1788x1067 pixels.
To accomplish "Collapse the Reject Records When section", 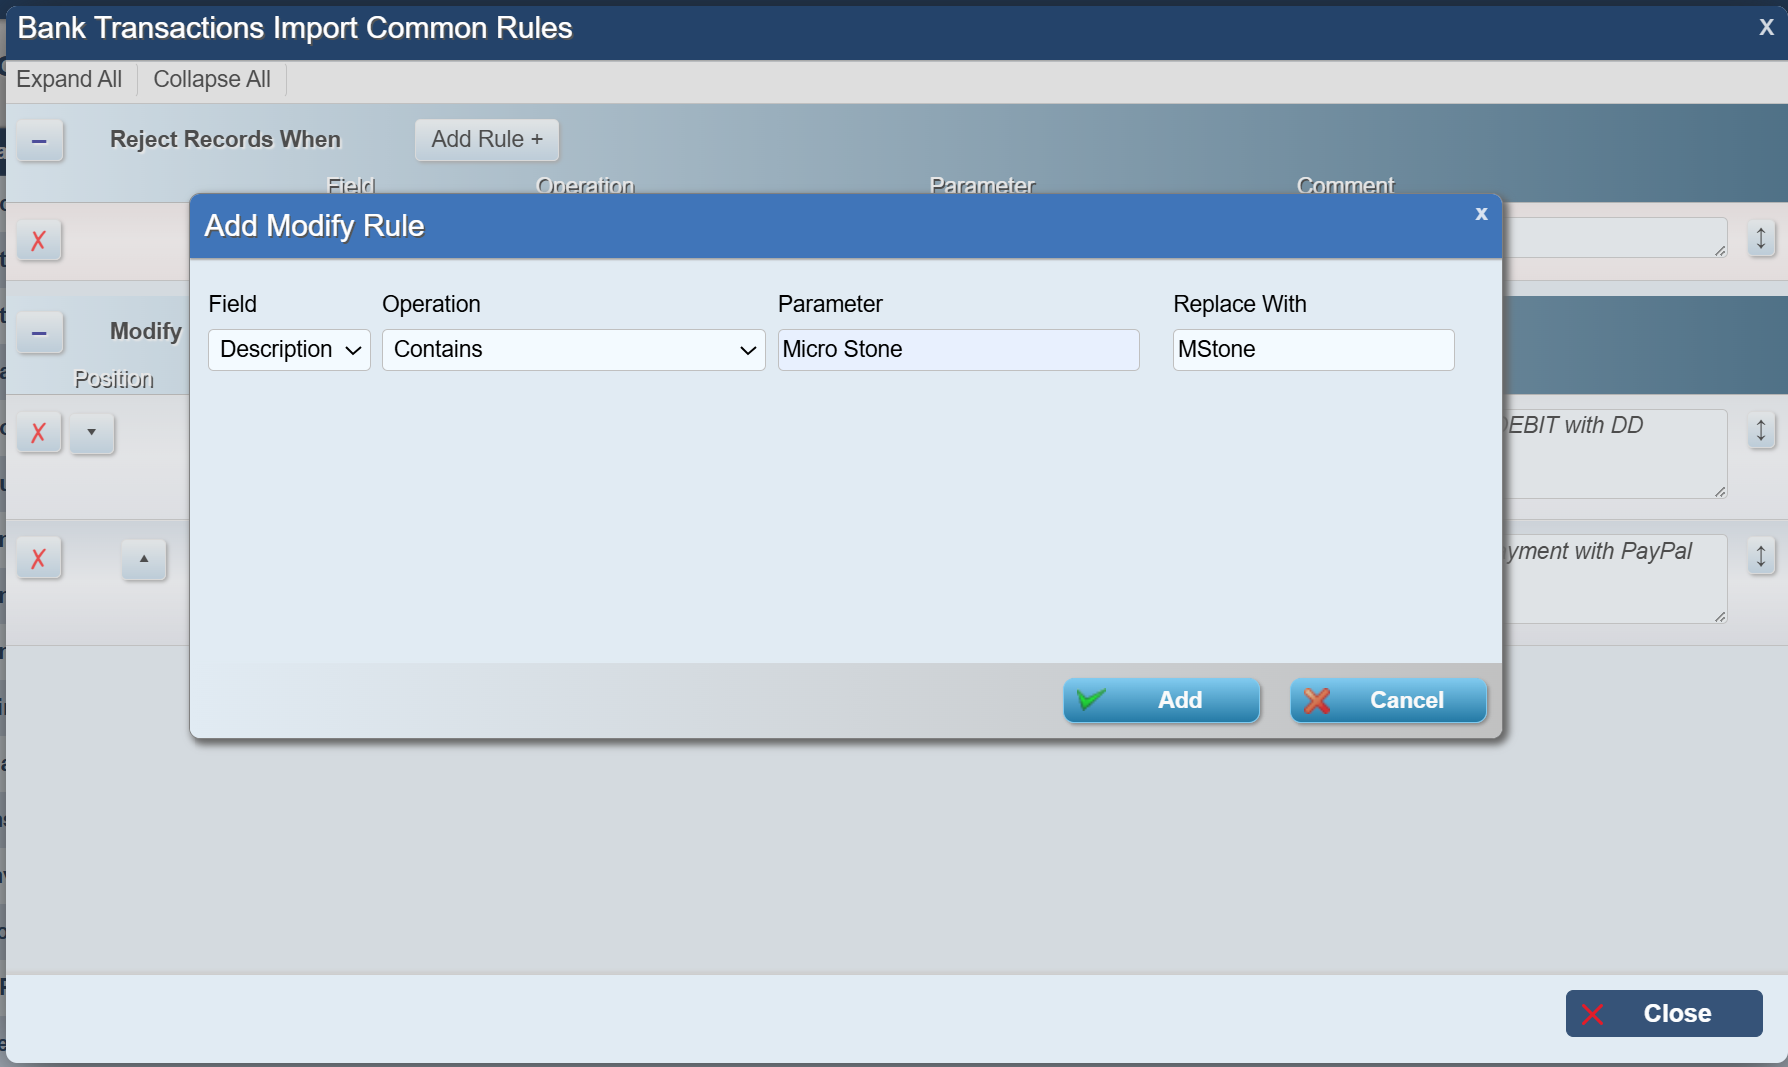I will [39, 141].
